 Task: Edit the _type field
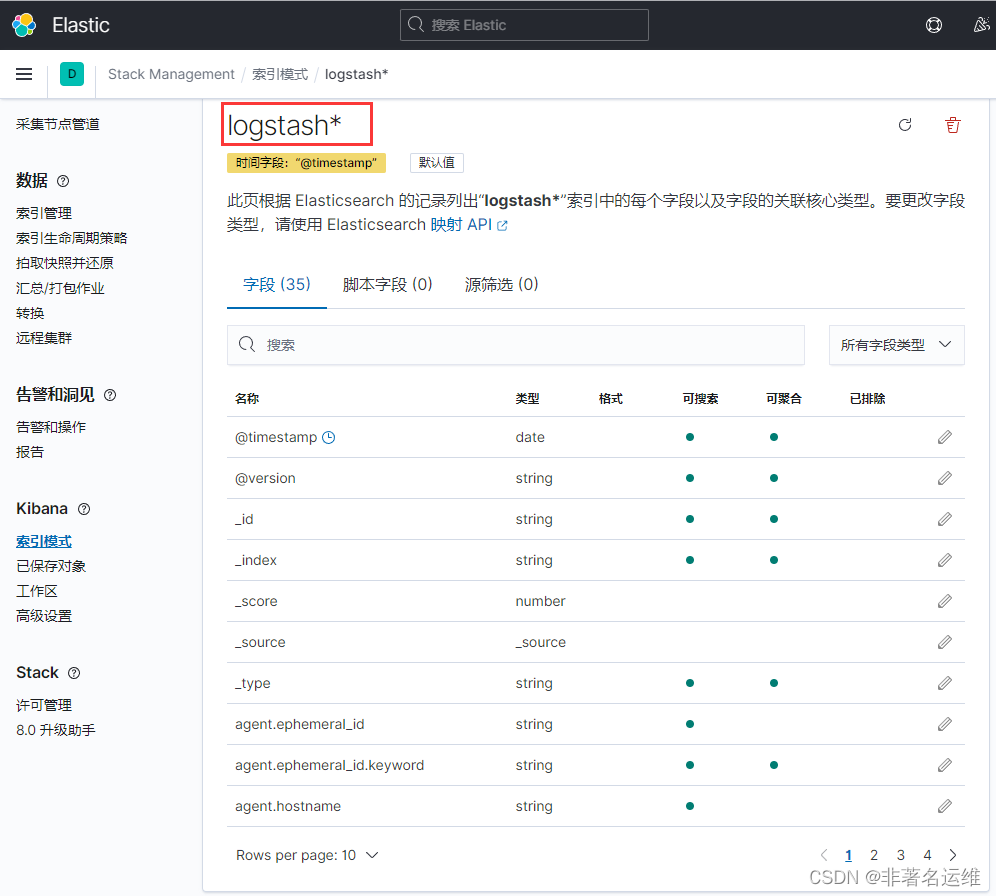[945, 683]
